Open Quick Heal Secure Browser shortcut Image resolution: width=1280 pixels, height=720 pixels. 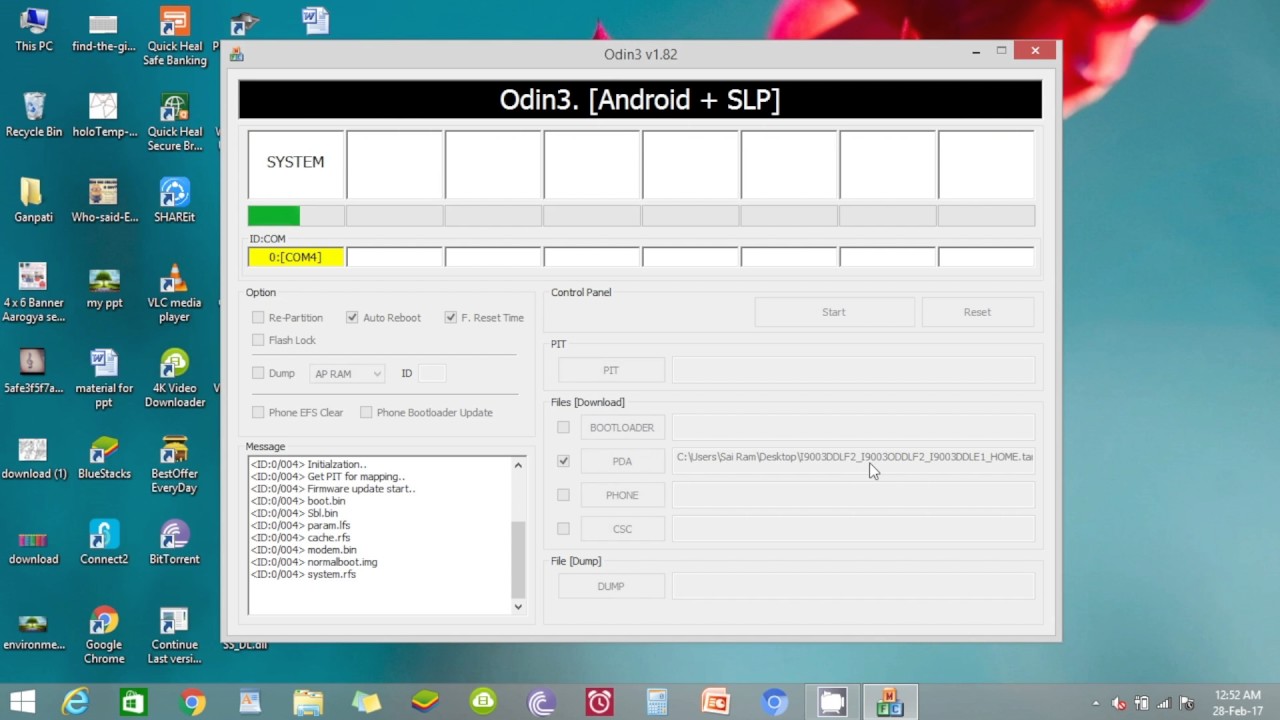tap(175, 122)
